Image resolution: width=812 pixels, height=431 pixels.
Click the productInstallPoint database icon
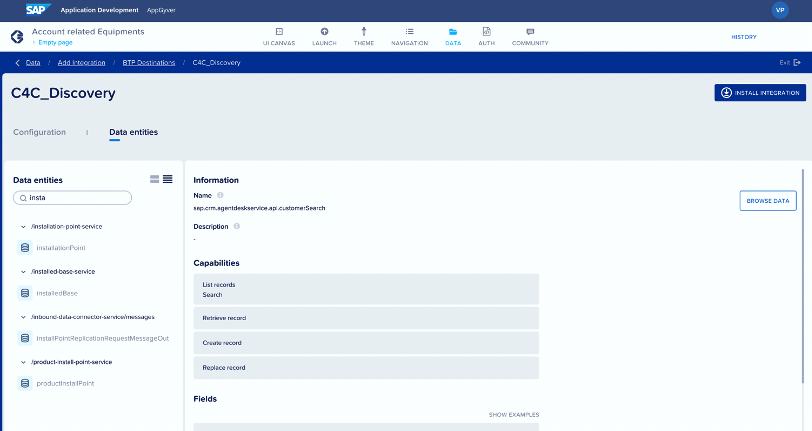pos(25,383)
